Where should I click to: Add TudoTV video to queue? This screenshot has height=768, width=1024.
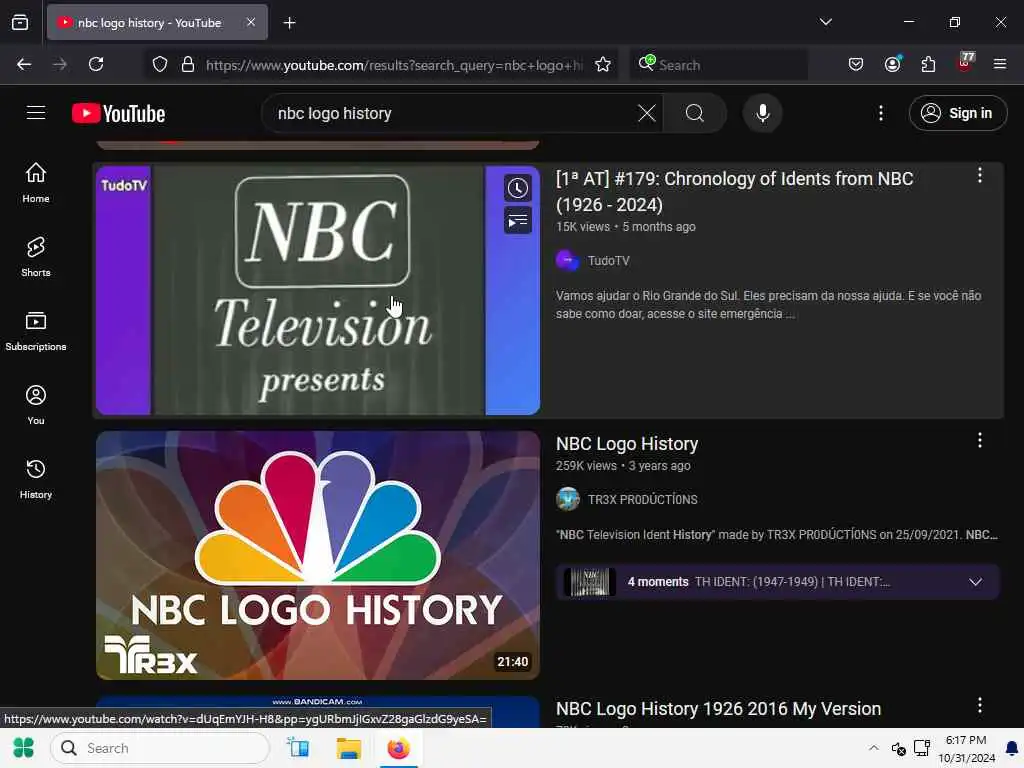(x=518, y=221)
